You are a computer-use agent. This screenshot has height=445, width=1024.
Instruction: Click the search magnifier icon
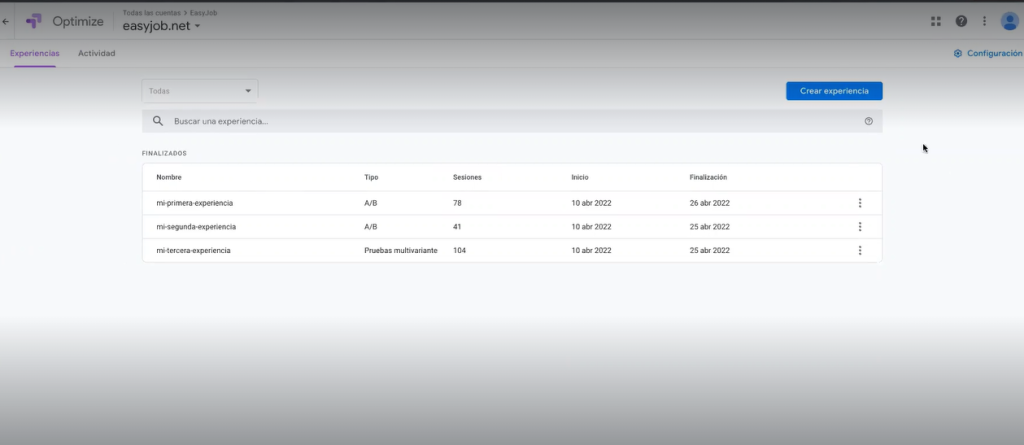[x=157, y=121]
